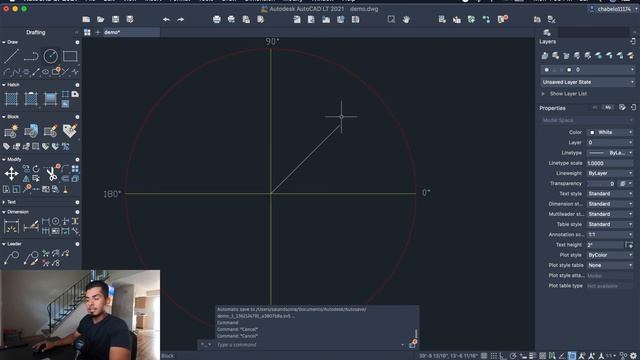Click the Redo arrow in toolbar
Screen dimensions: 640x360
(180, 19)
